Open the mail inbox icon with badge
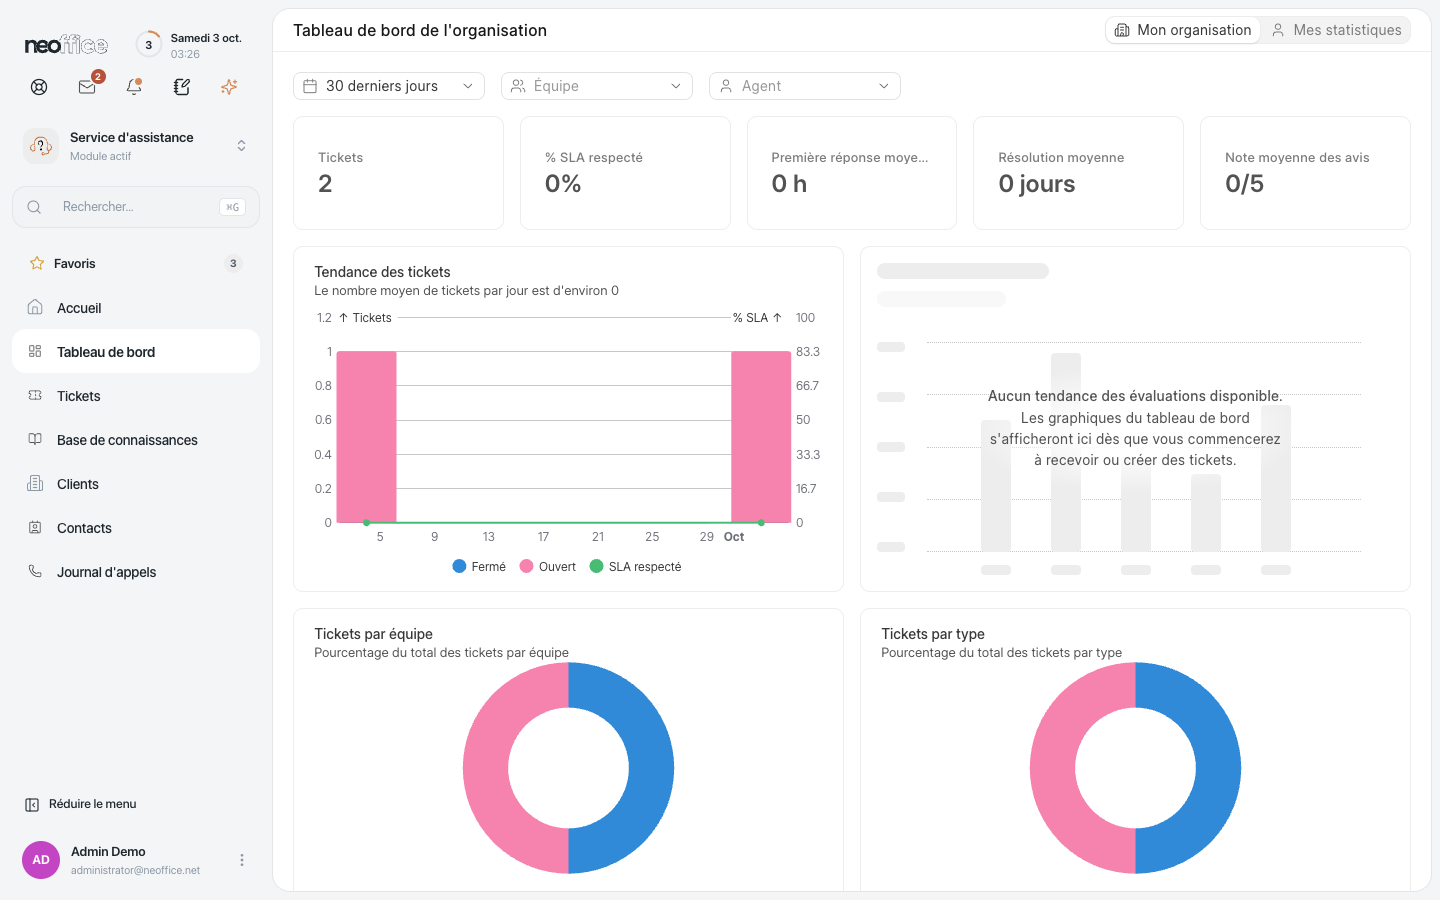 87,87
